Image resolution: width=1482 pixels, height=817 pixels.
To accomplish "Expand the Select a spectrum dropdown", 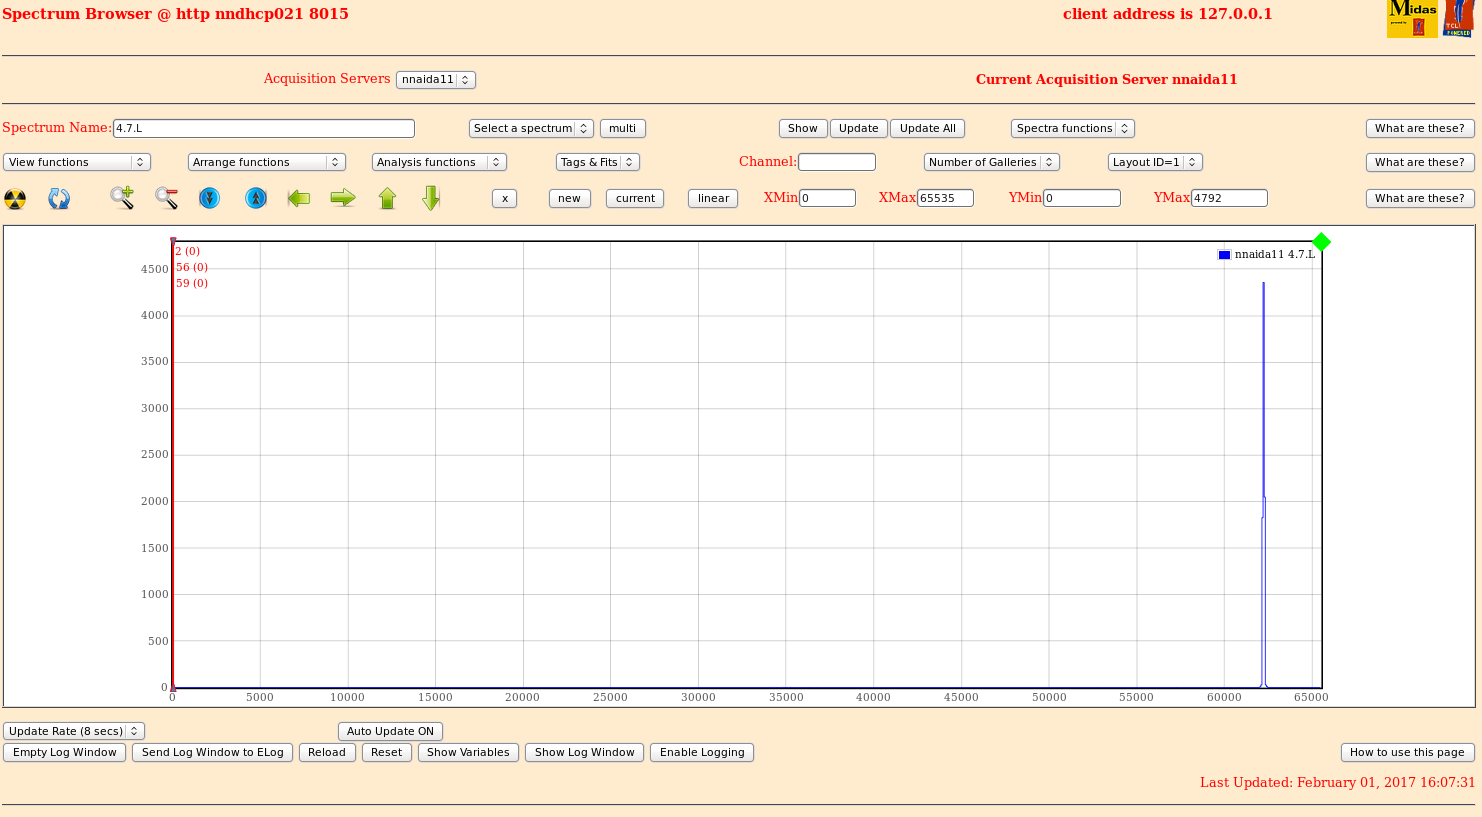I will (x=531, y=128).
